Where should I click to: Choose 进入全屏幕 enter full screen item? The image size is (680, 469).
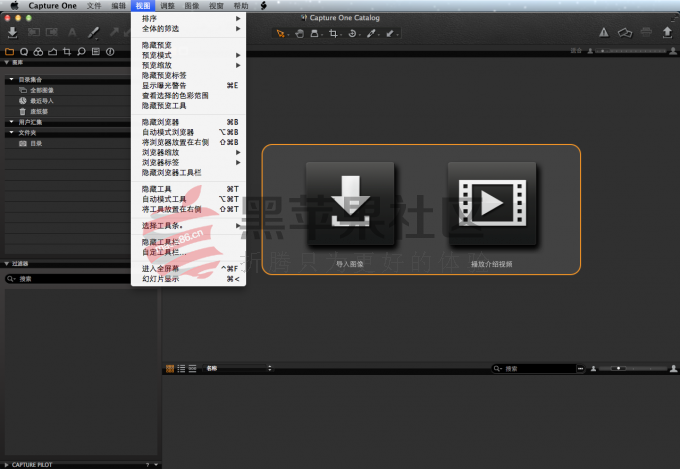coord(189,269)
